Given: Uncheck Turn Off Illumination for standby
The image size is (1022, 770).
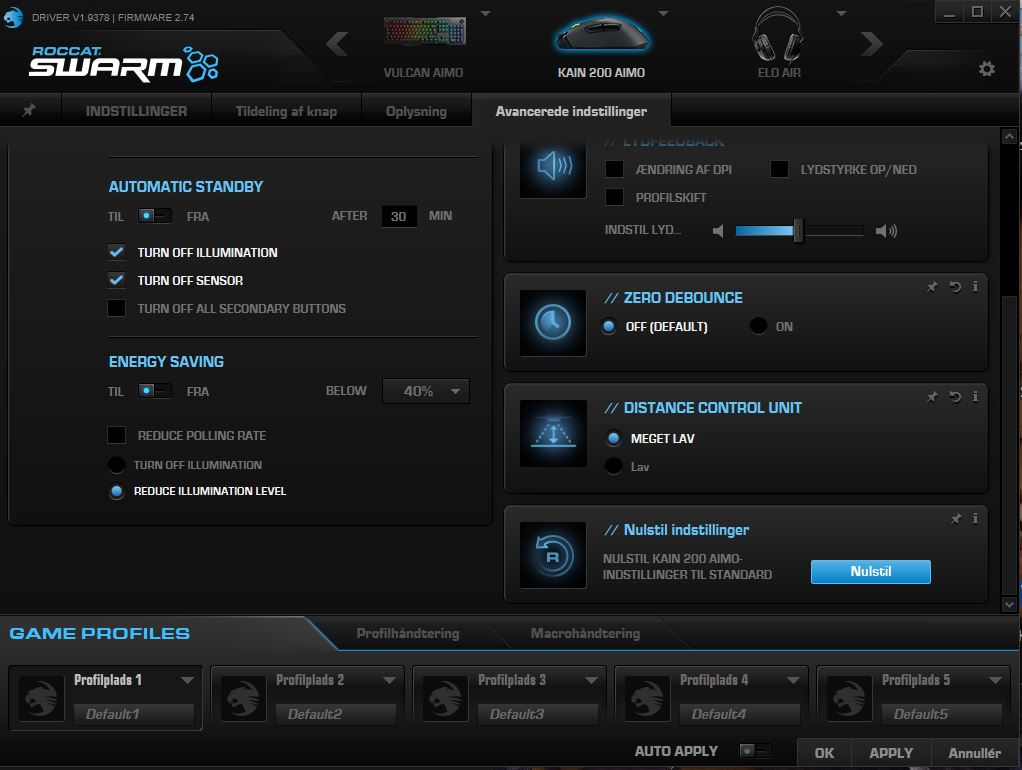Looking at the screenshot, I should coord(117,252).
